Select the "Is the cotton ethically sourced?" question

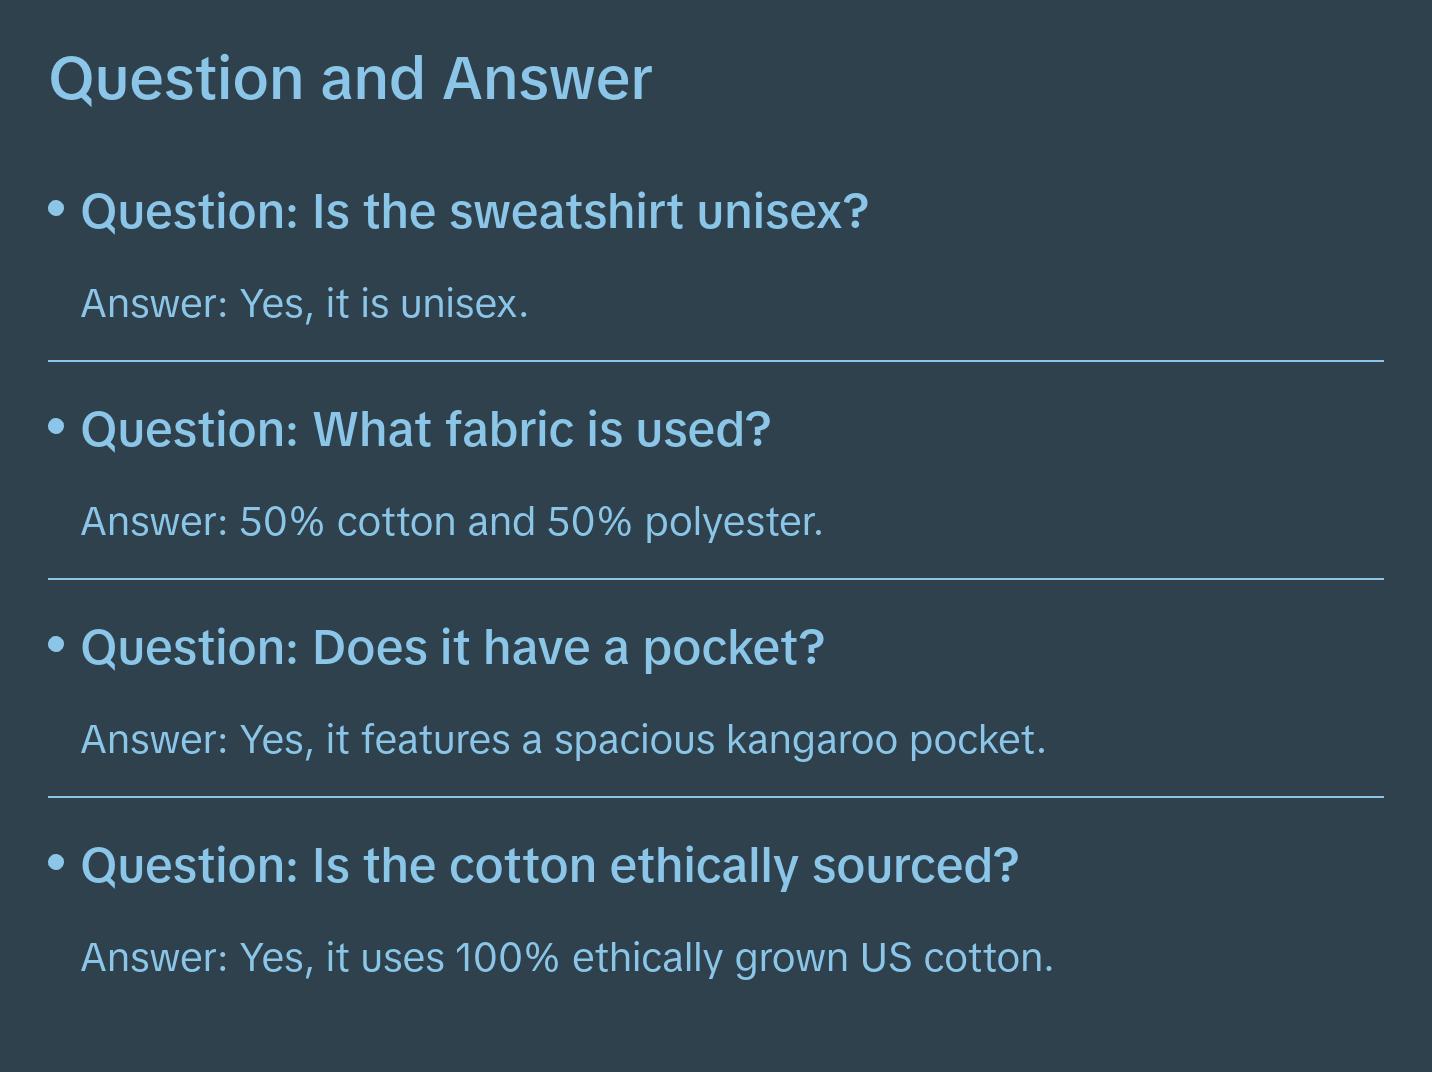click(x=549, y=866)
